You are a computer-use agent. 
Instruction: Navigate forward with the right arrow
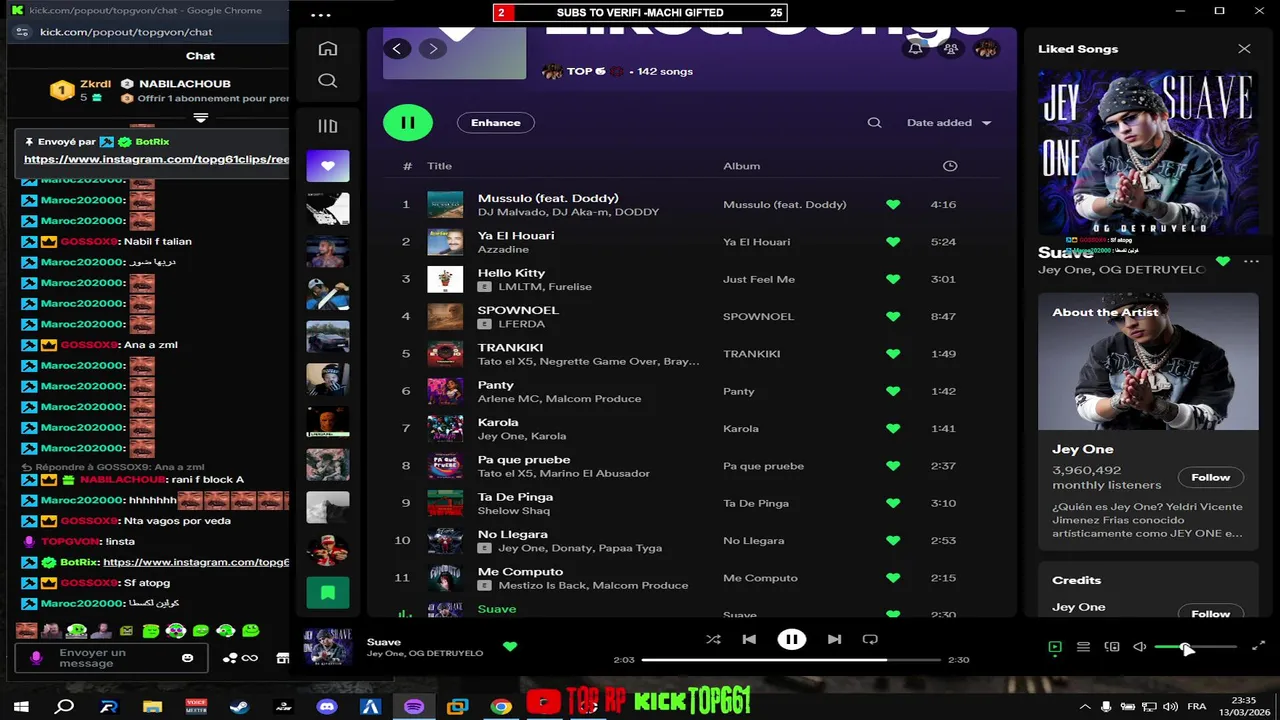pyautogui.click(x=432, y=48)
